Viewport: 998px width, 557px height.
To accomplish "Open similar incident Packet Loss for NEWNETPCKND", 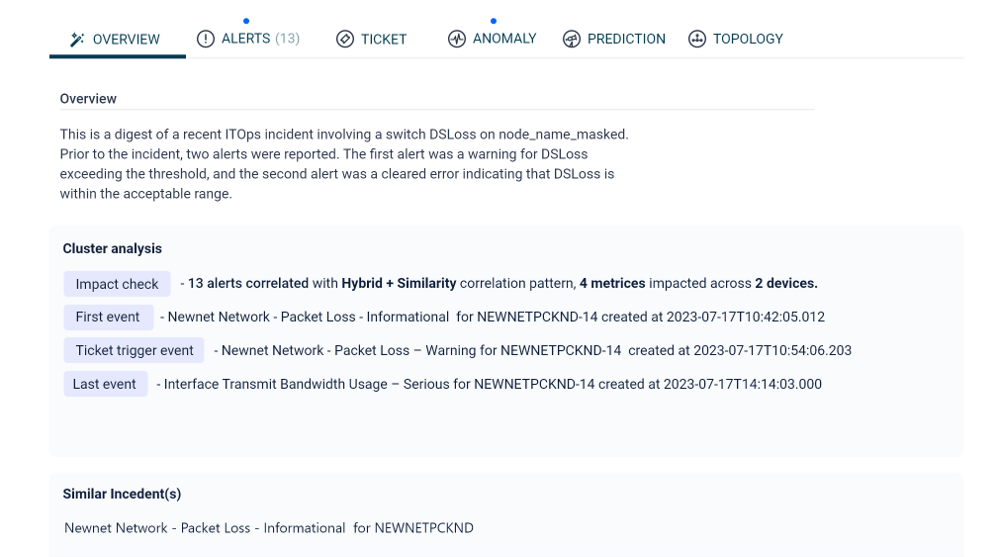I will click(x=268, y=528).
